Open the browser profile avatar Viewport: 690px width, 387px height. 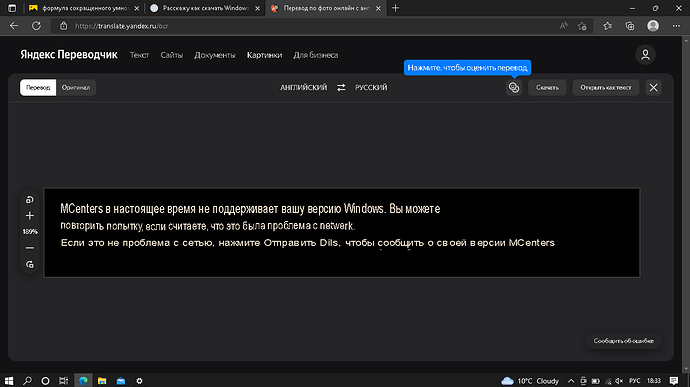pyautogui.click(x=653, y=26)
